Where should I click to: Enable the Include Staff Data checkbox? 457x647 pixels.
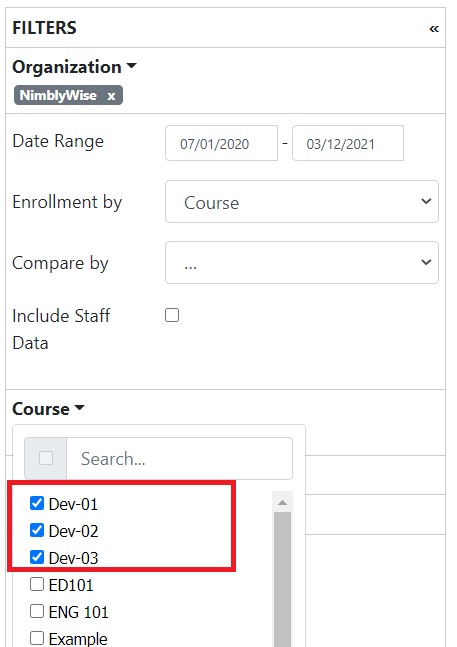[x=172, y=315]
